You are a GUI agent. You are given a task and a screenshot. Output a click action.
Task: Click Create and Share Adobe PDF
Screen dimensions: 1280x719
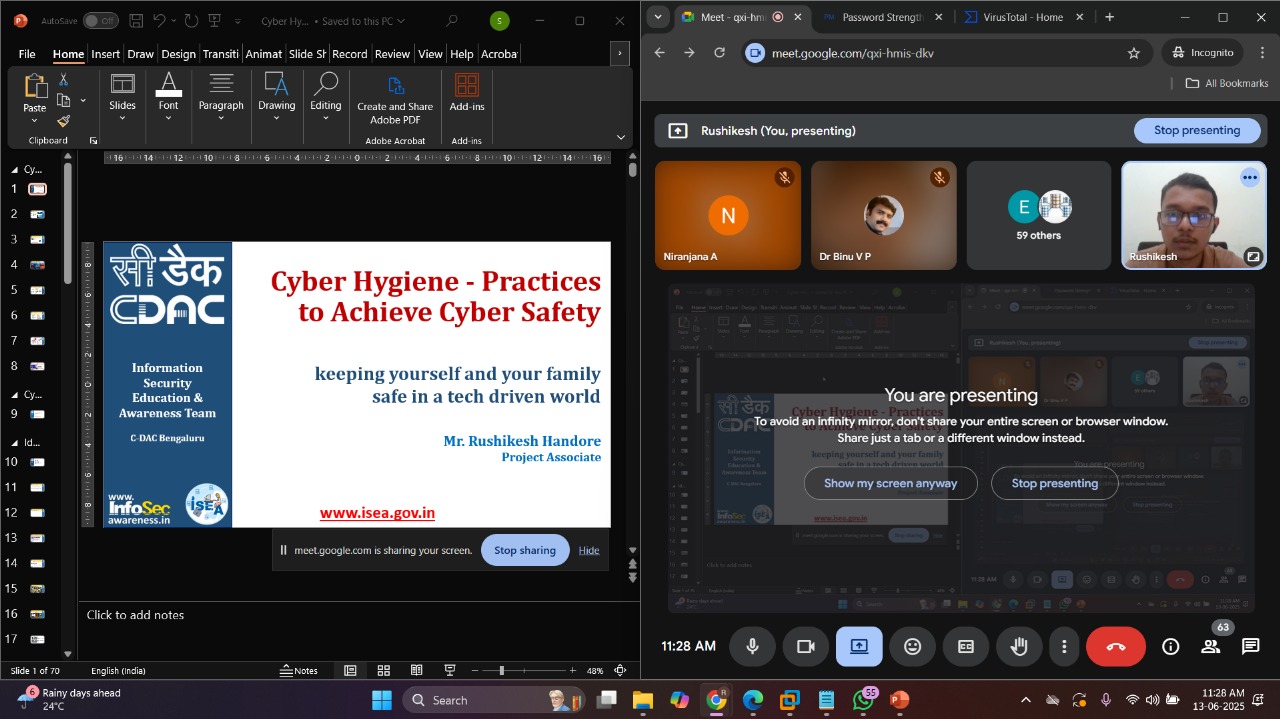pos(395,98)
